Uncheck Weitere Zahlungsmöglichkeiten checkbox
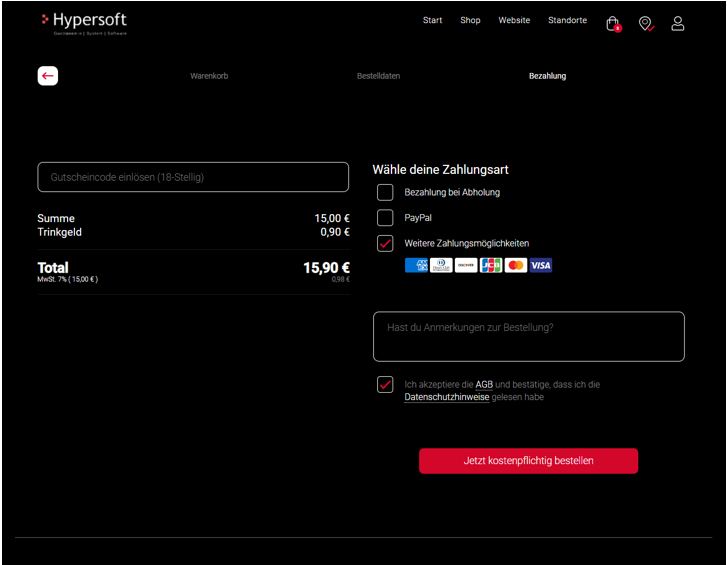727x565 pixels. (x=385, y=243)
